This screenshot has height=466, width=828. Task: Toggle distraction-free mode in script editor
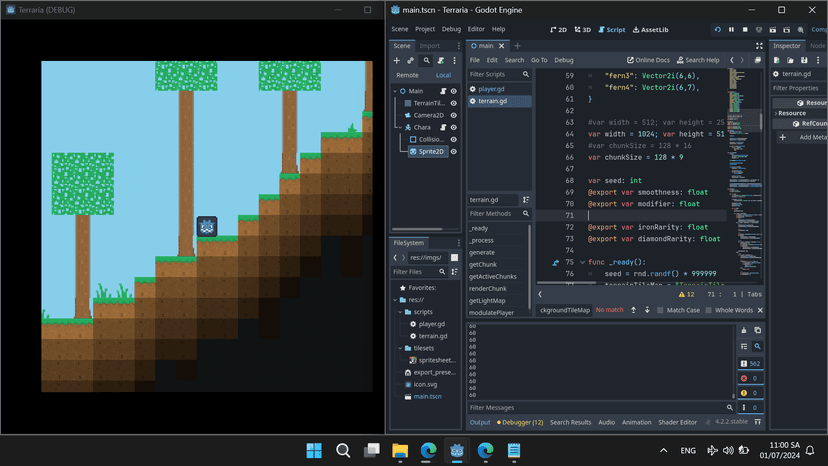coord(759,46)
